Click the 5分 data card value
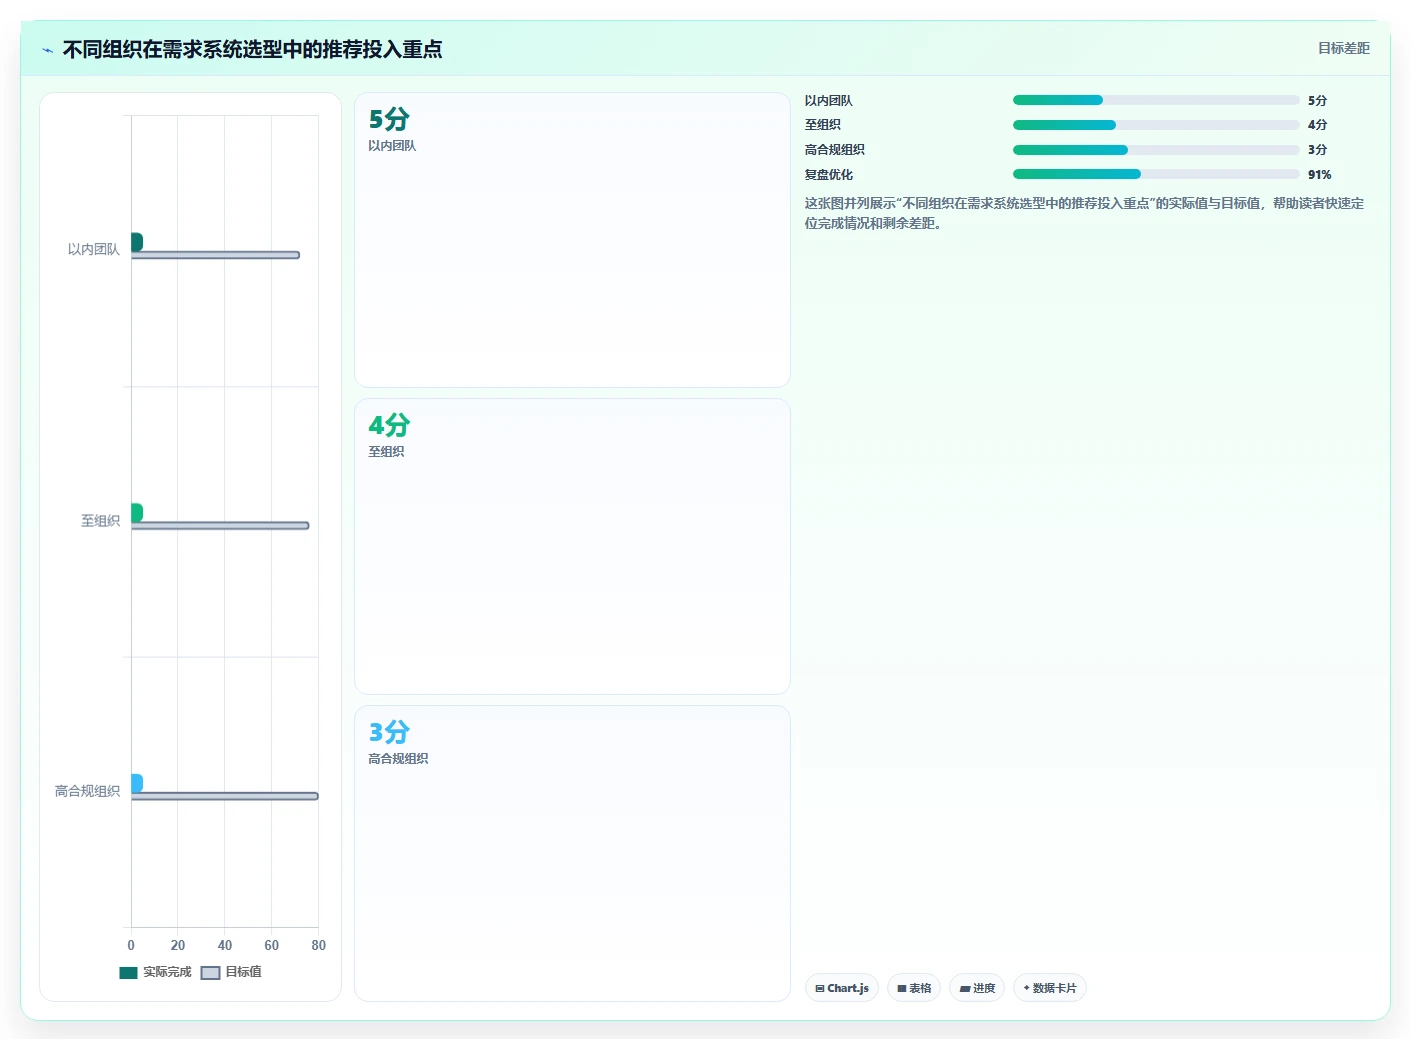This screenshot has height=1039, width=1411. click(389, 120)
